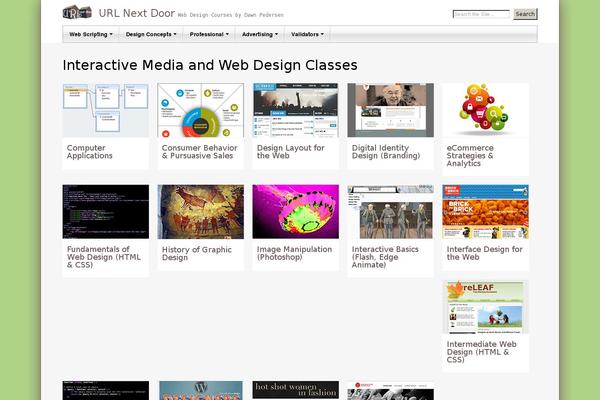Click Intermediate Web Design (HTML & CSS) title
The height and width of the screenshot is (400, 600).
pyautogui.click(x=481, y=352)
